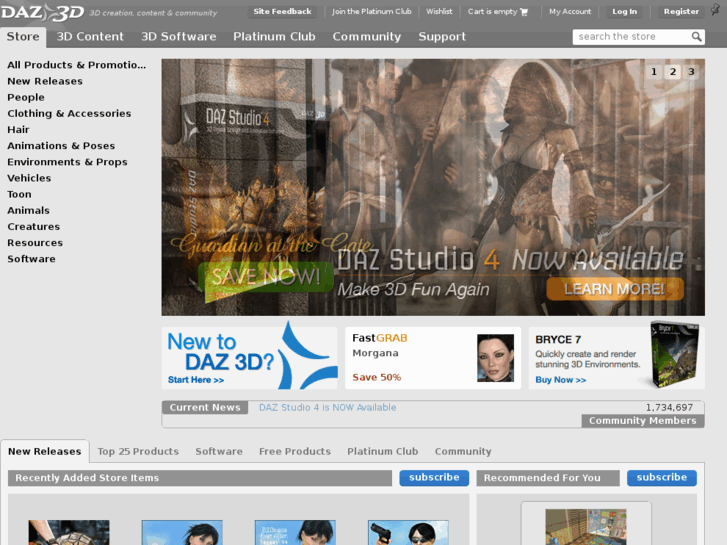The image size is (727, 545).
Task: Open the 3D Software menu
Action: (179, 37)
